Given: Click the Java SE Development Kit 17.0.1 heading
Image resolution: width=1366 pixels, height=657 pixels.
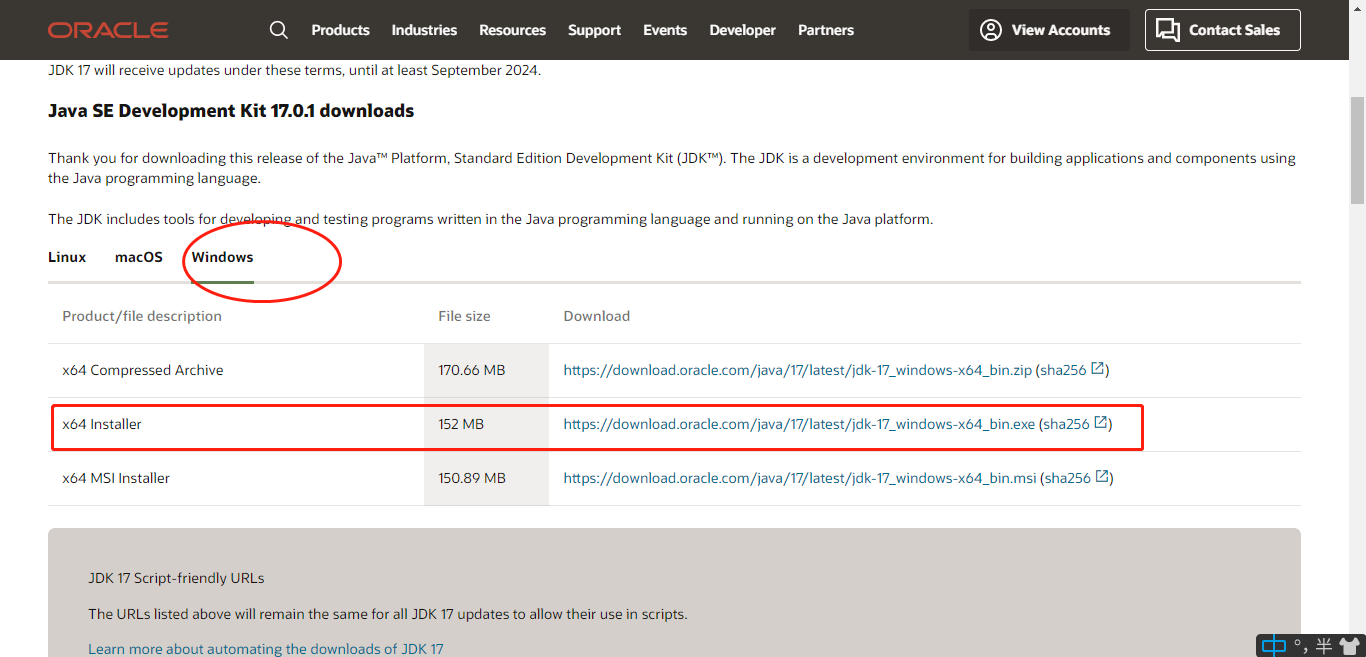Looking at the screenshot, I should (231, 111).
